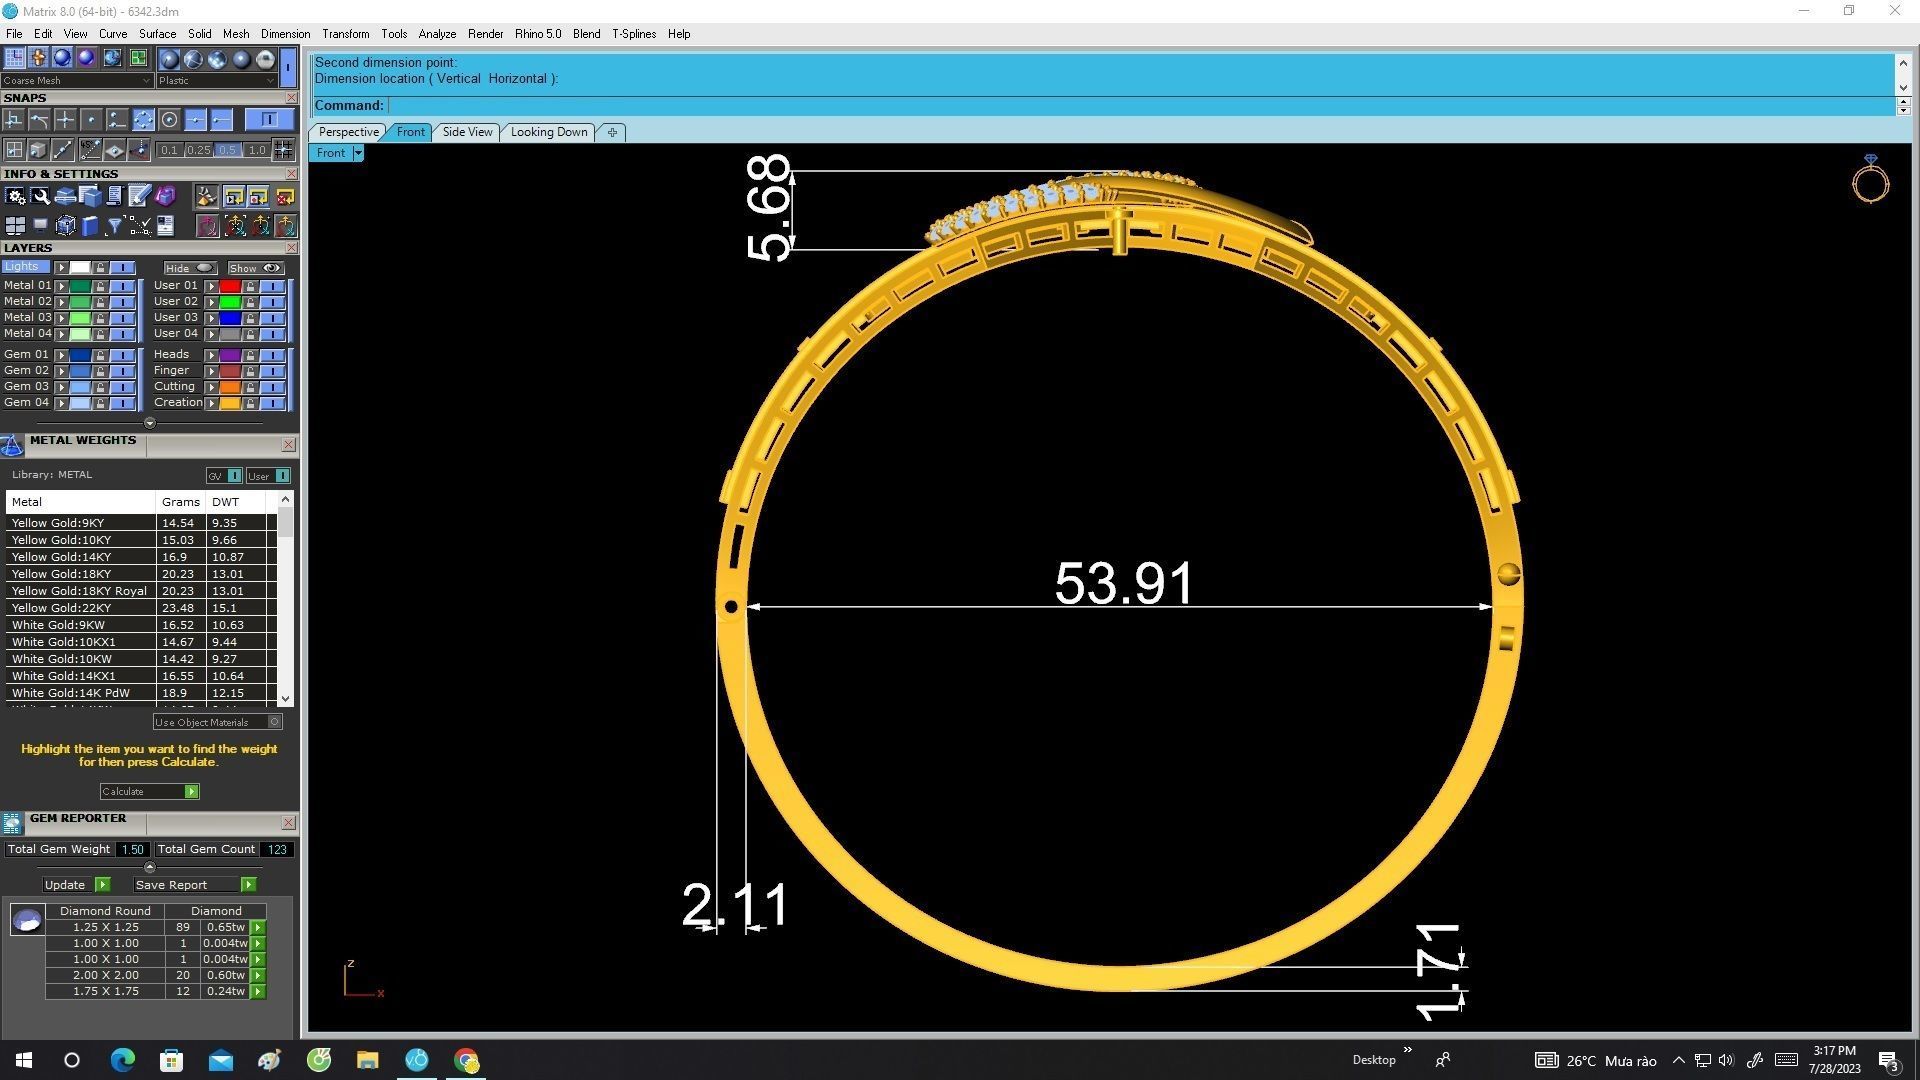
Task: Open the Dimension menu
Action: pos(285,34)
